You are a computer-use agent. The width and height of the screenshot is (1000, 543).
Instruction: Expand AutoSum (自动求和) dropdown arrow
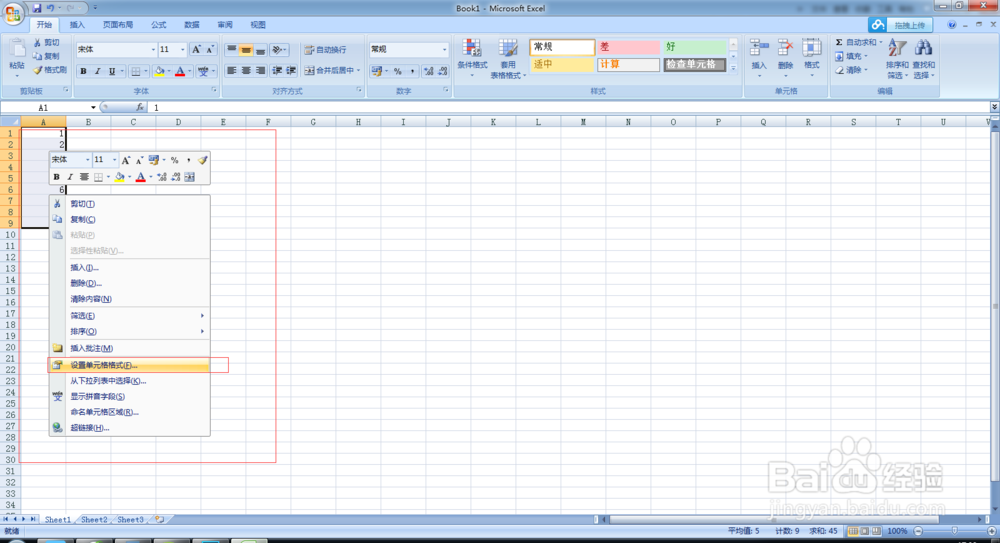[x=881, y=42]
